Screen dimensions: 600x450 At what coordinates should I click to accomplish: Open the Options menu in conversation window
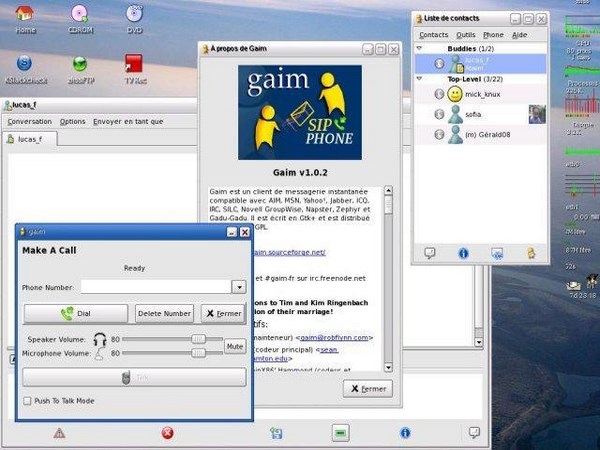pos(72,121)
